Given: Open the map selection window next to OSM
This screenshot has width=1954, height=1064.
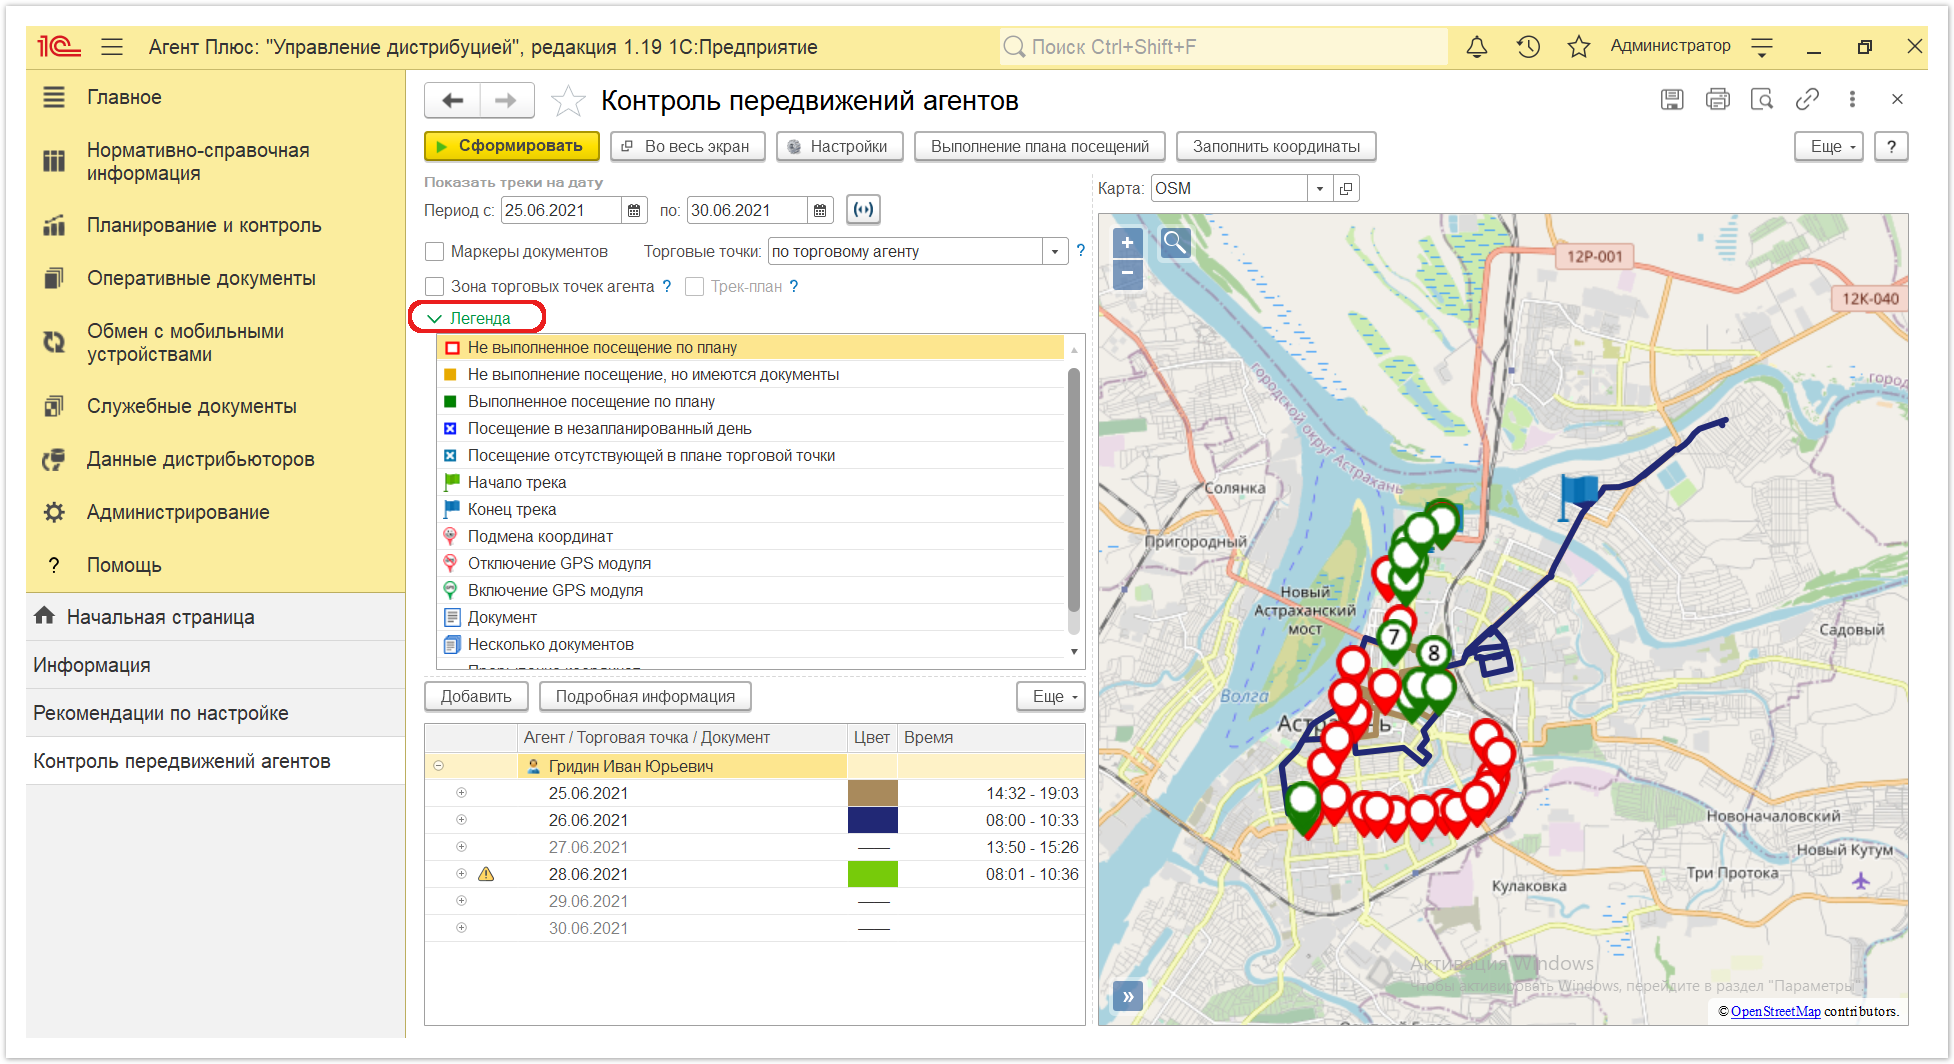Looking at the screenshot, I should (x=1346, y=188).
